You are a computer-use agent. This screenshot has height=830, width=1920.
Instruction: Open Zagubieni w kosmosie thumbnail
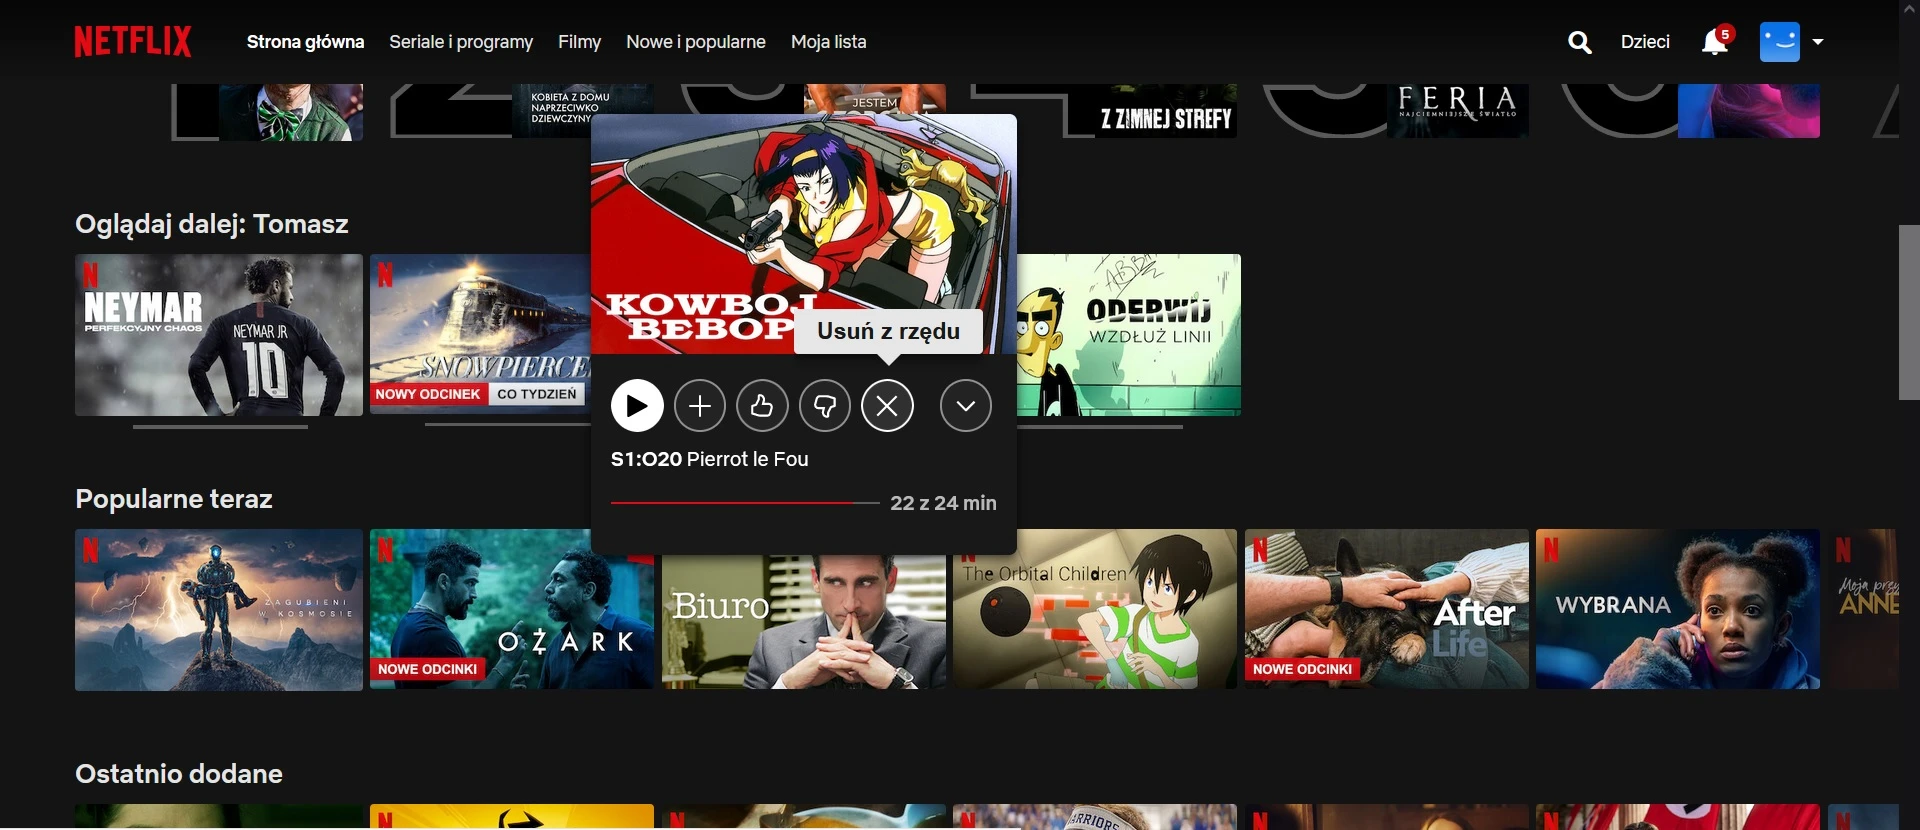point(219,610)
